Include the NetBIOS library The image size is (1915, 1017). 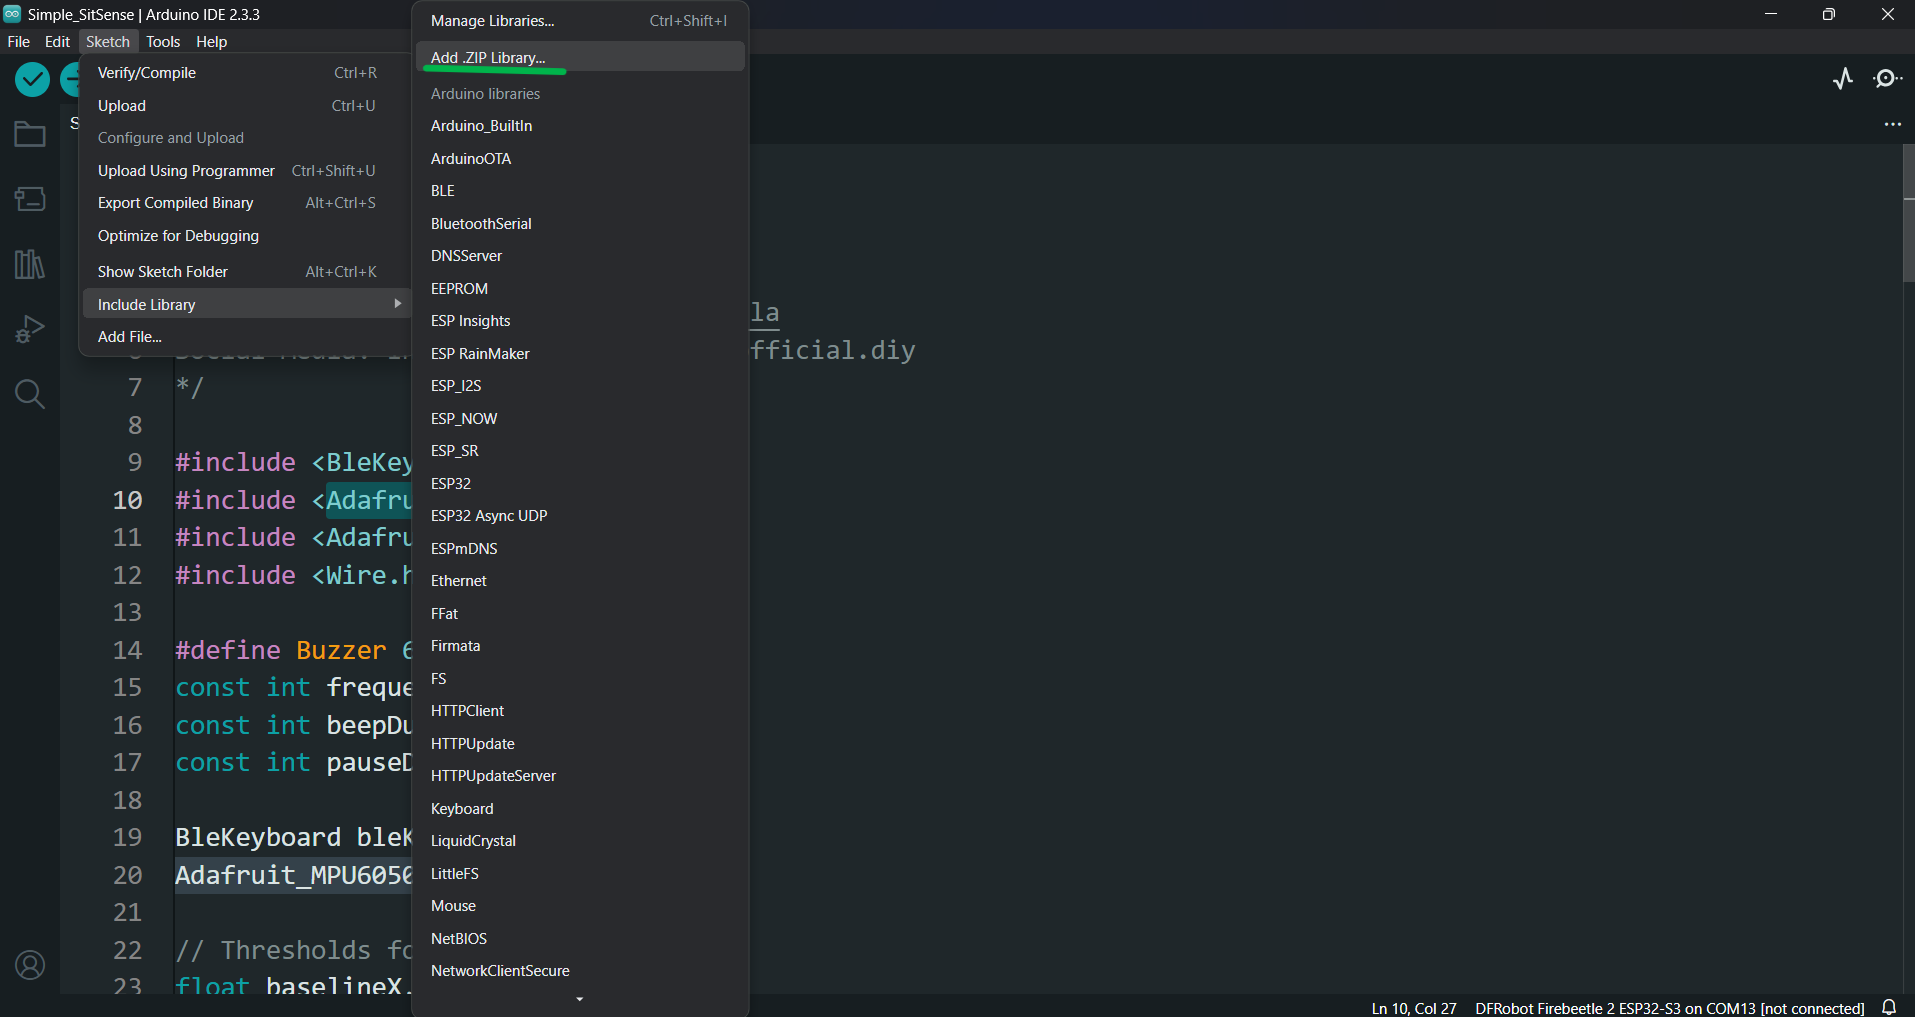580,939
